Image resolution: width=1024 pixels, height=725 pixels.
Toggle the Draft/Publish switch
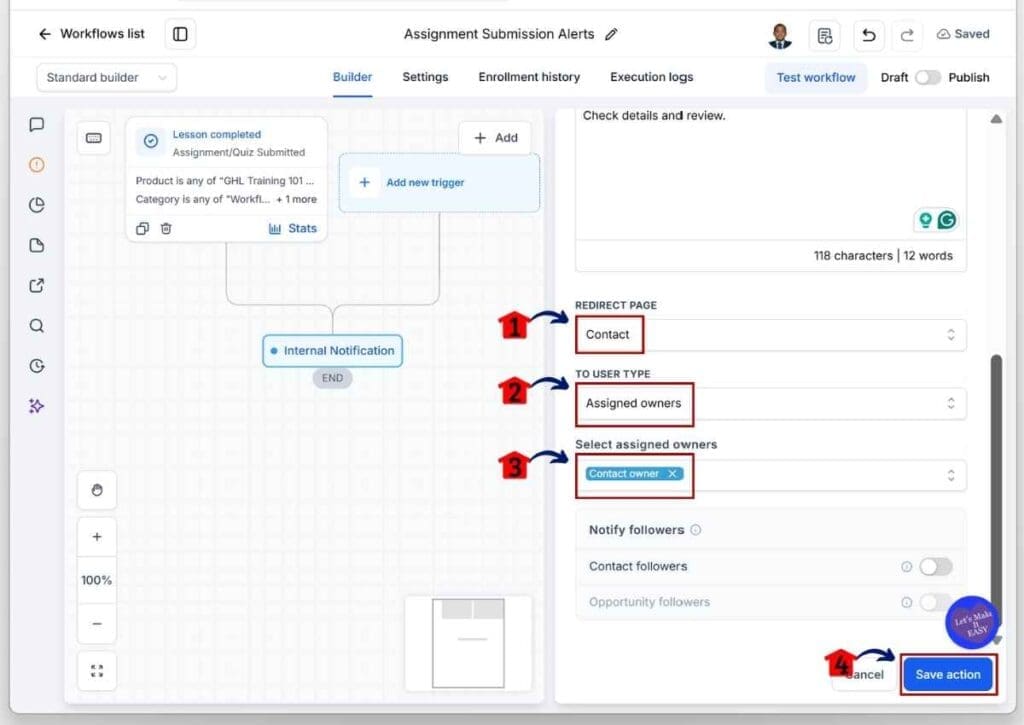(927, 78)
